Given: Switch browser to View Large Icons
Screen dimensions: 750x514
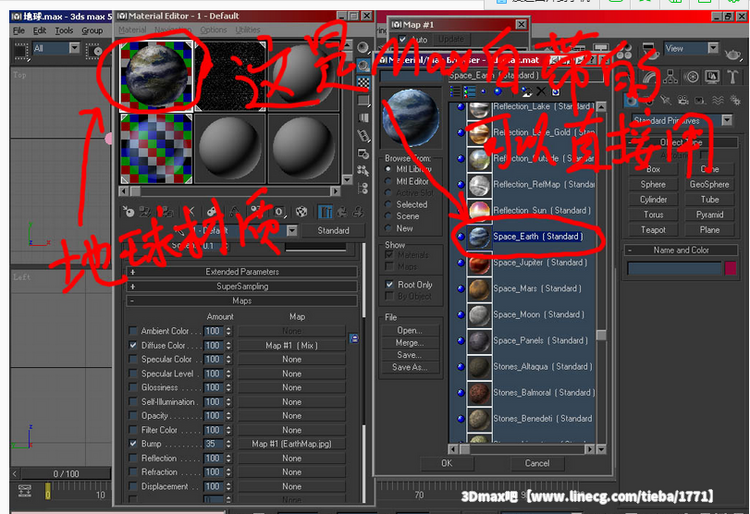Looking at the screenshot, I should (x=498, y=91).
